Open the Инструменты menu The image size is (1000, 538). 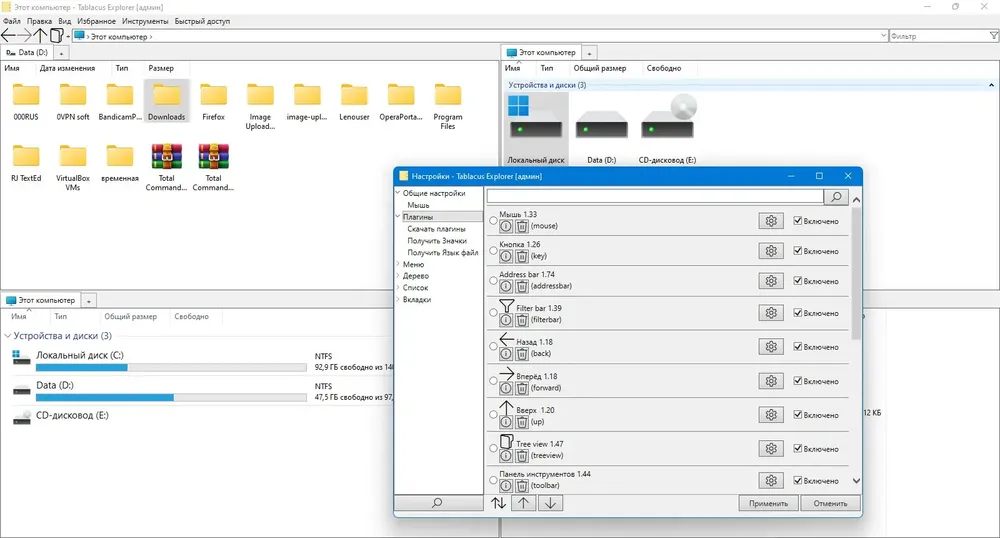pos(145,21)
